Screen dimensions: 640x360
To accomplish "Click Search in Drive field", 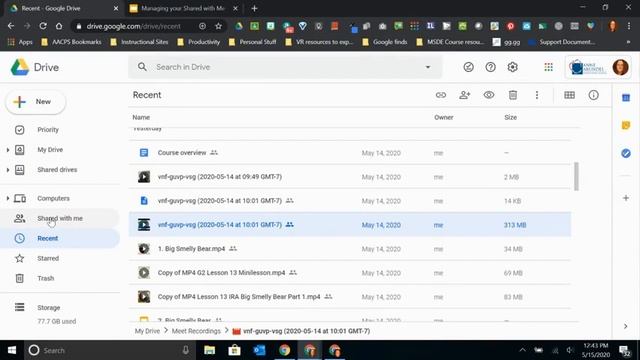I will point(286,67).
